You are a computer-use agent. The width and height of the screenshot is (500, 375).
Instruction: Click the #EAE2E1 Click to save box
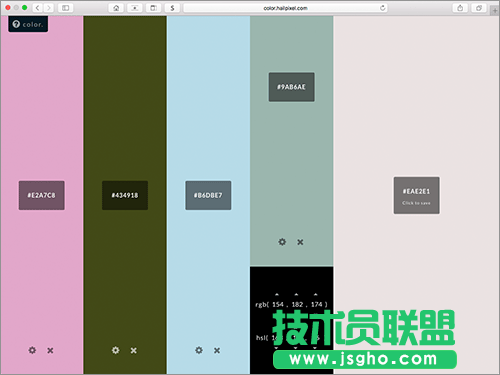[417, 195]
